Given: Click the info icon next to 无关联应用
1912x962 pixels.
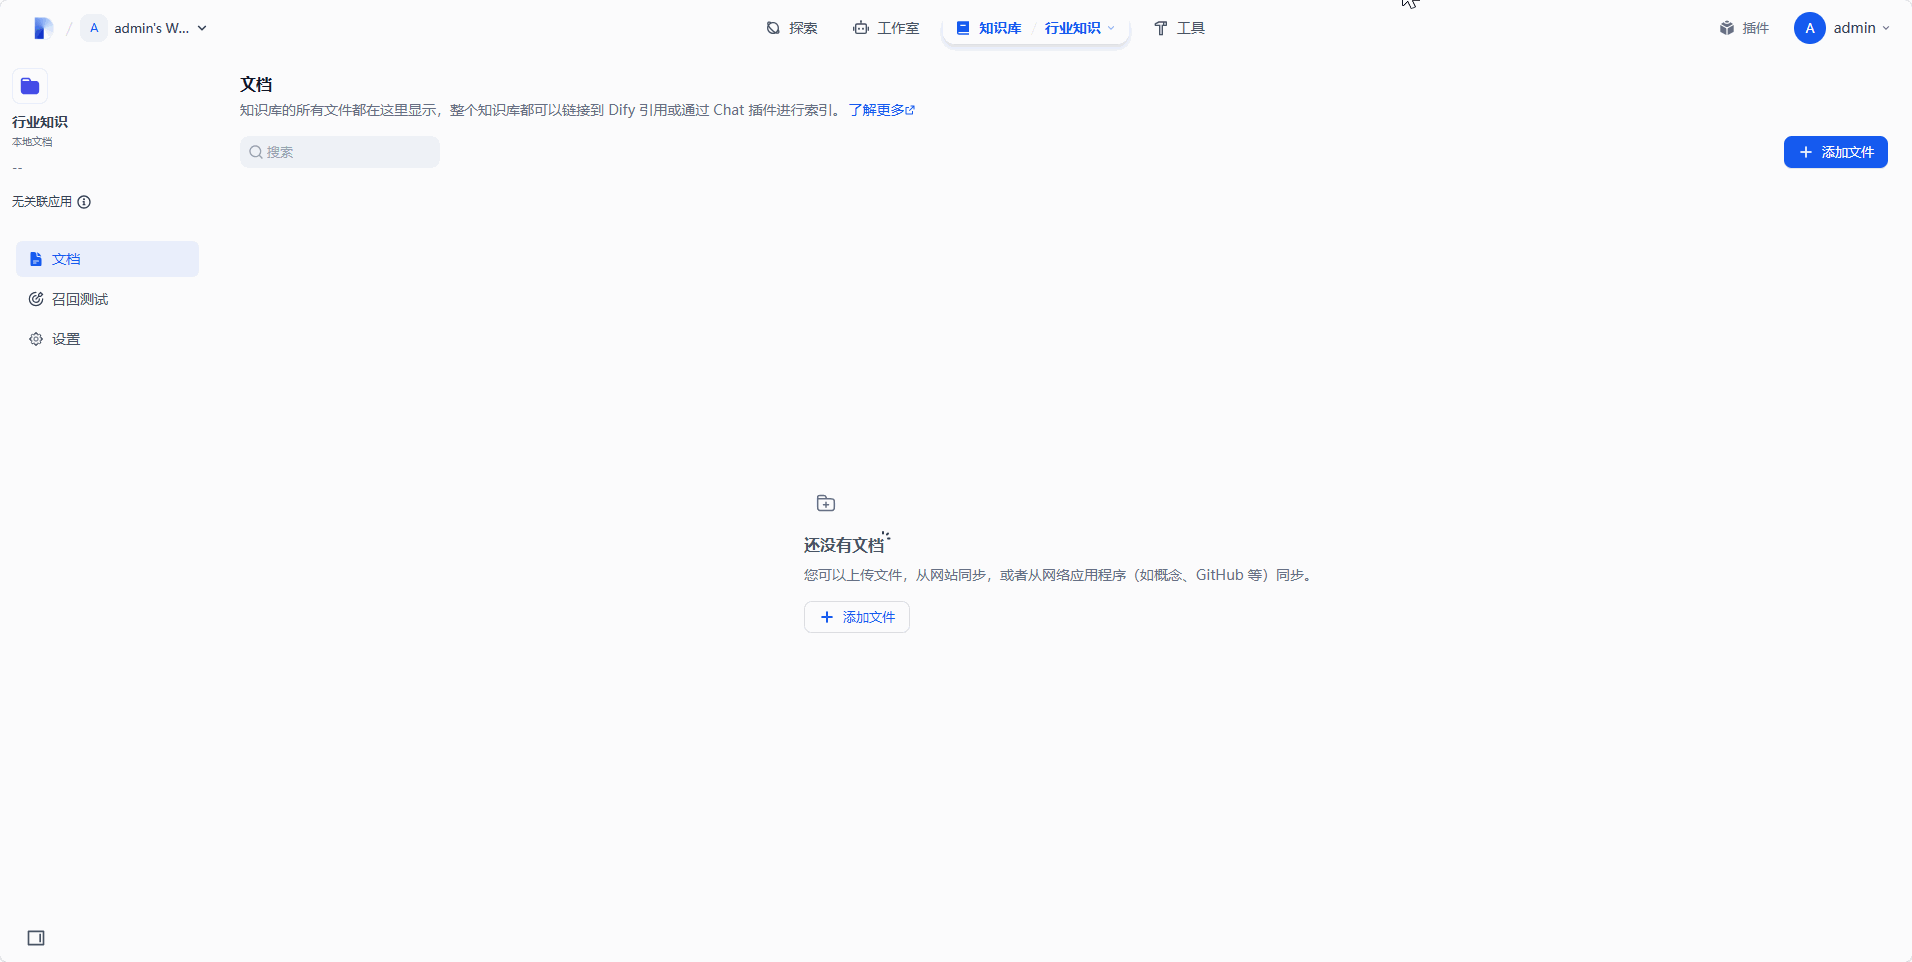Looking at the screenshot, I should (84, 201).
